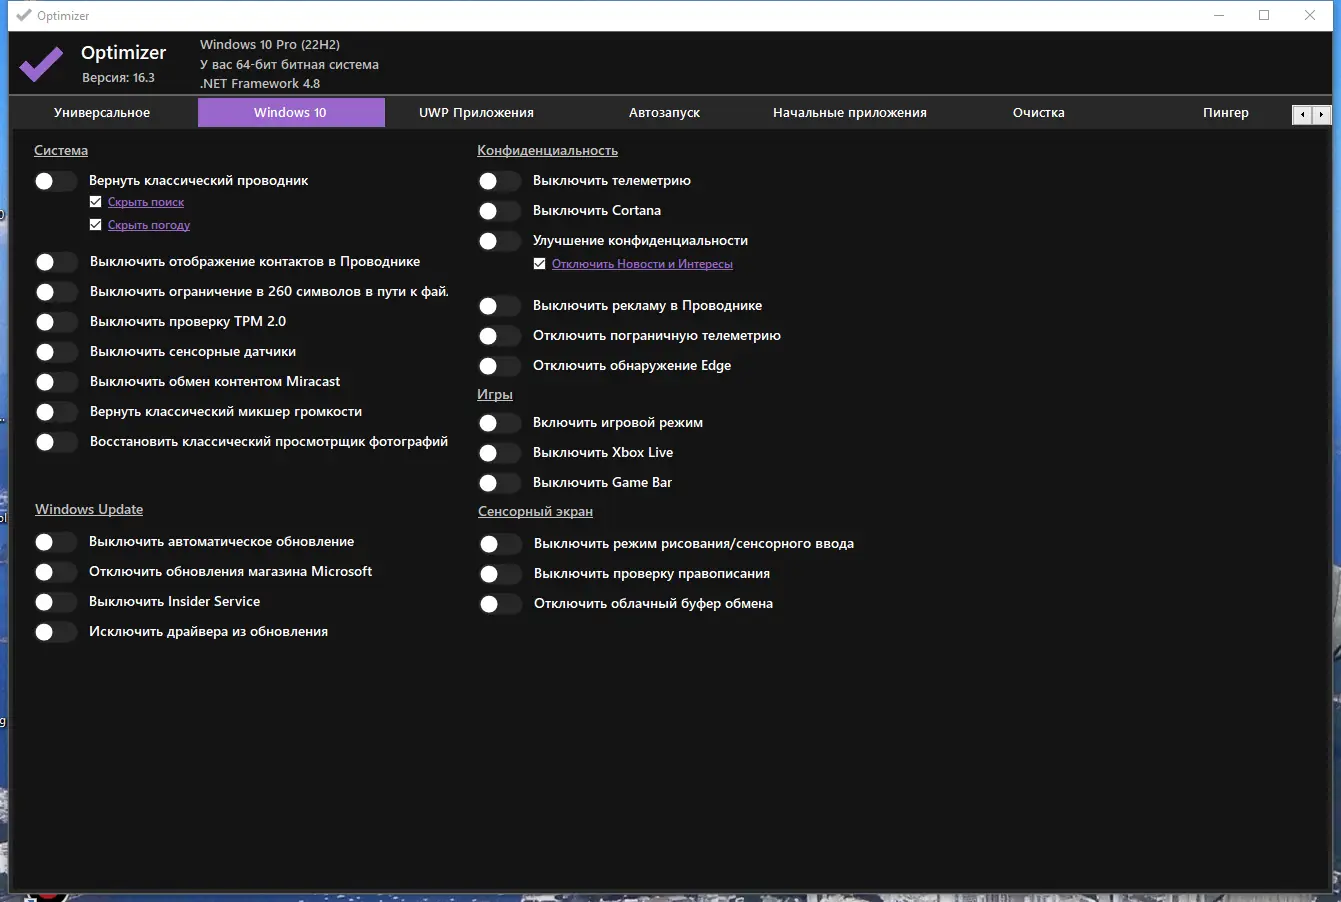Toggle Отключить пограничную телеметрию switch
This screenshot has height=902, width=1341.
click(500, 336)
